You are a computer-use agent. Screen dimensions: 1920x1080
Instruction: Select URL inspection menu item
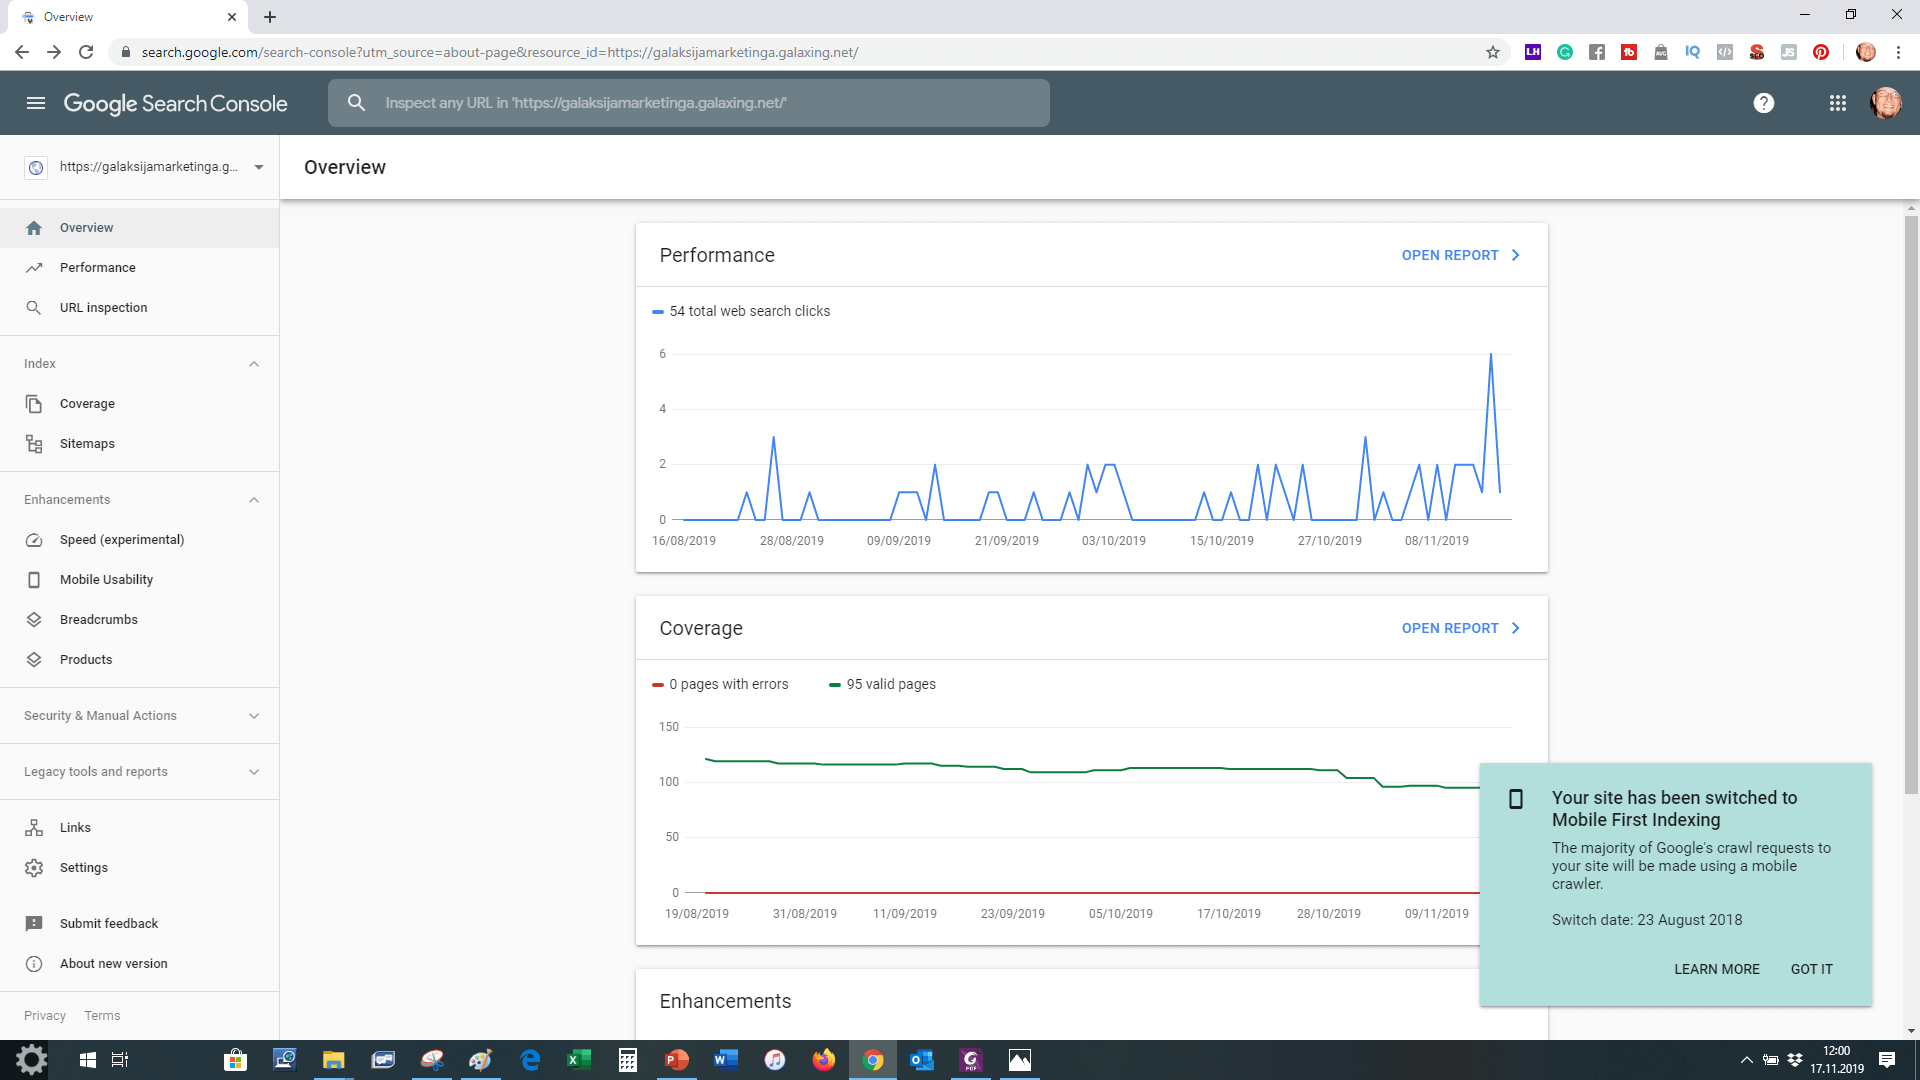pos(103,308)
